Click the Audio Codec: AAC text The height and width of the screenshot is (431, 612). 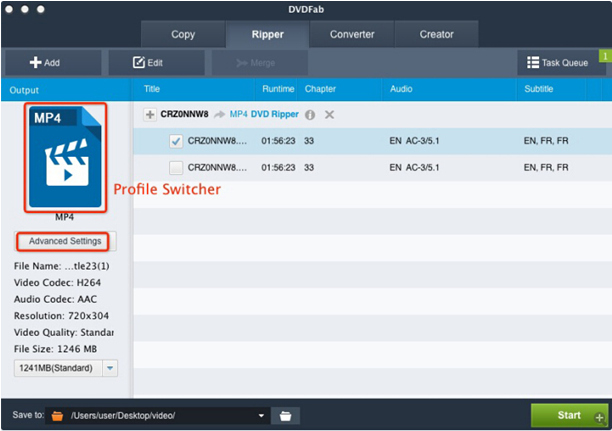(55, 299)
